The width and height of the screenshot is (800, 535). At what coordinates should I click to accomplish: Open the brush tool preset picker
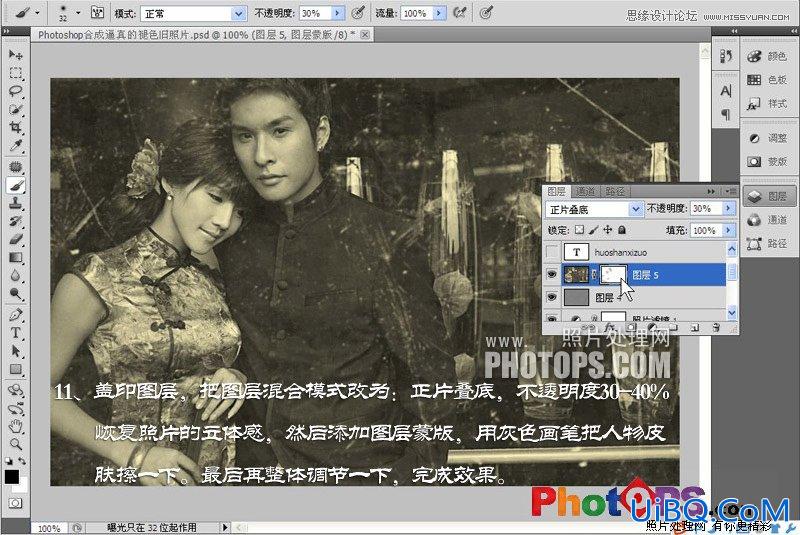point(27,13)
